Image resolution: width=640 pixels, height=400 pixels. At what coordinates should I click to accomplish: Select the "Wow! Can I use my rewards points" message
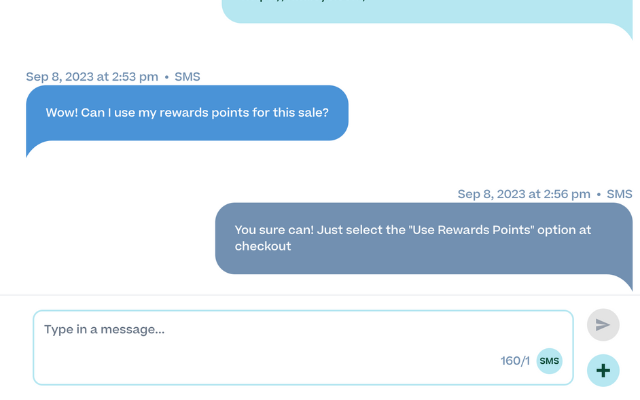pyautogui.click(x=187, y=113)
